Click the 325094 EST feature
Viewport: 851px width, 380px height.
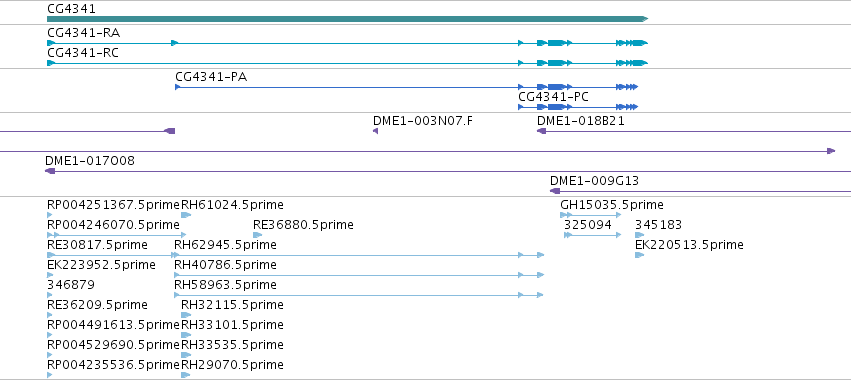pyautogui.click(x=593, y=235)
